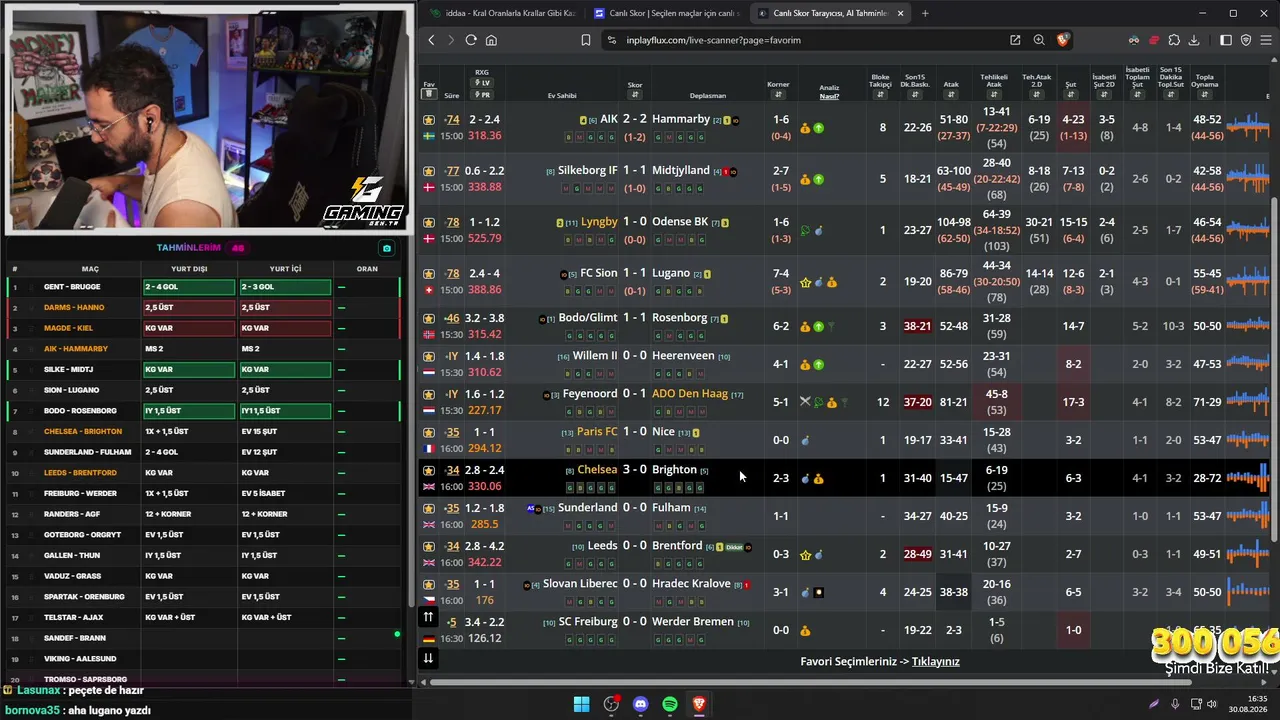
Task: Toggle favorite star for Bodo/Glimt - Rosenborg
Action: pos(429,319)
